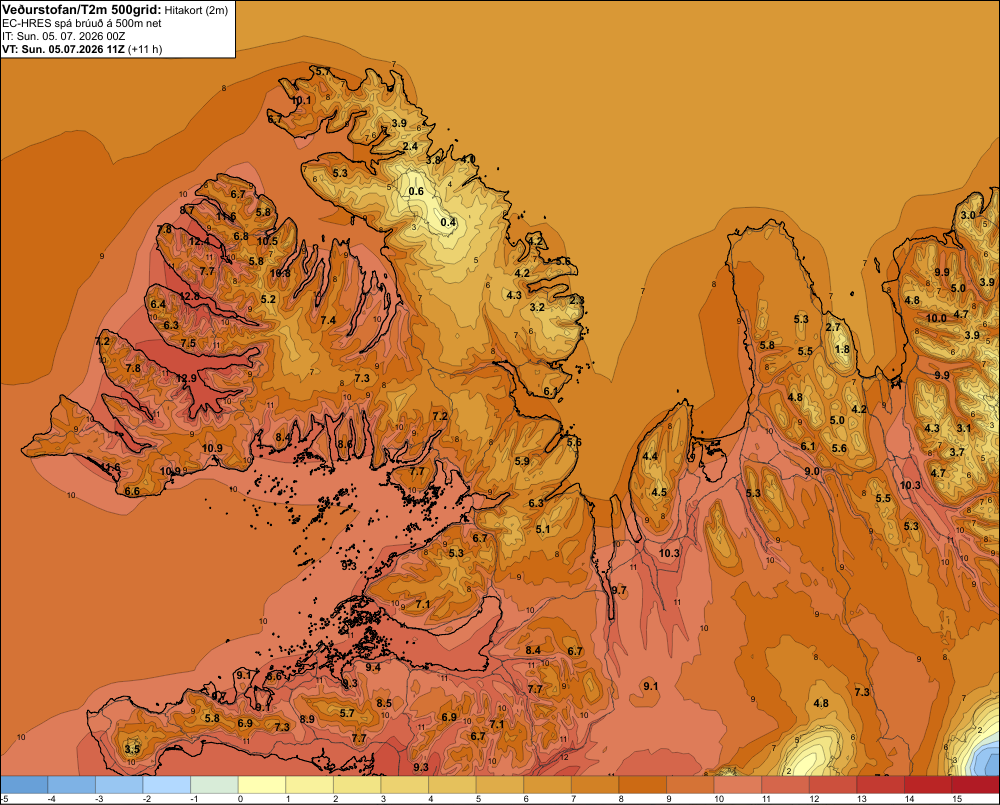Select the 3.5 temperature label
Viewport: 1000px width, 805px height.
[x=132, y=749]
